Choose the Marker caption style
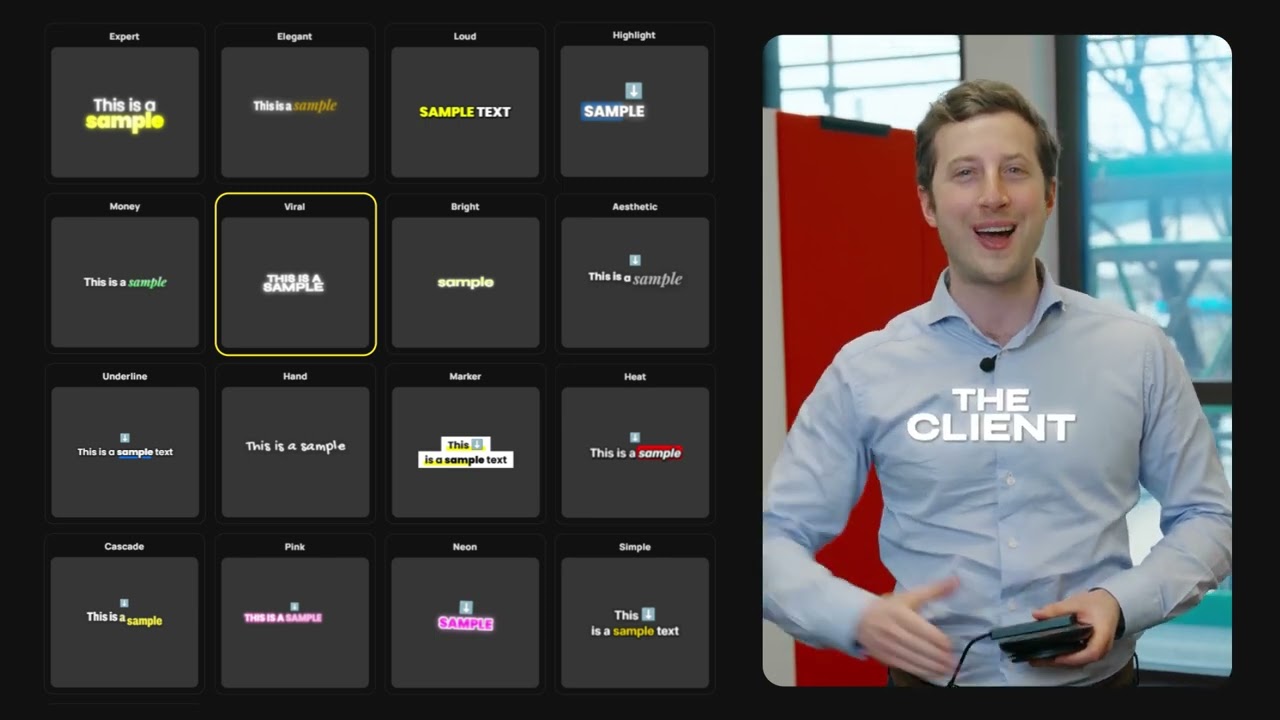This screenshot has height=720, width=1280. pyautogui.click(x=465, y=443)
